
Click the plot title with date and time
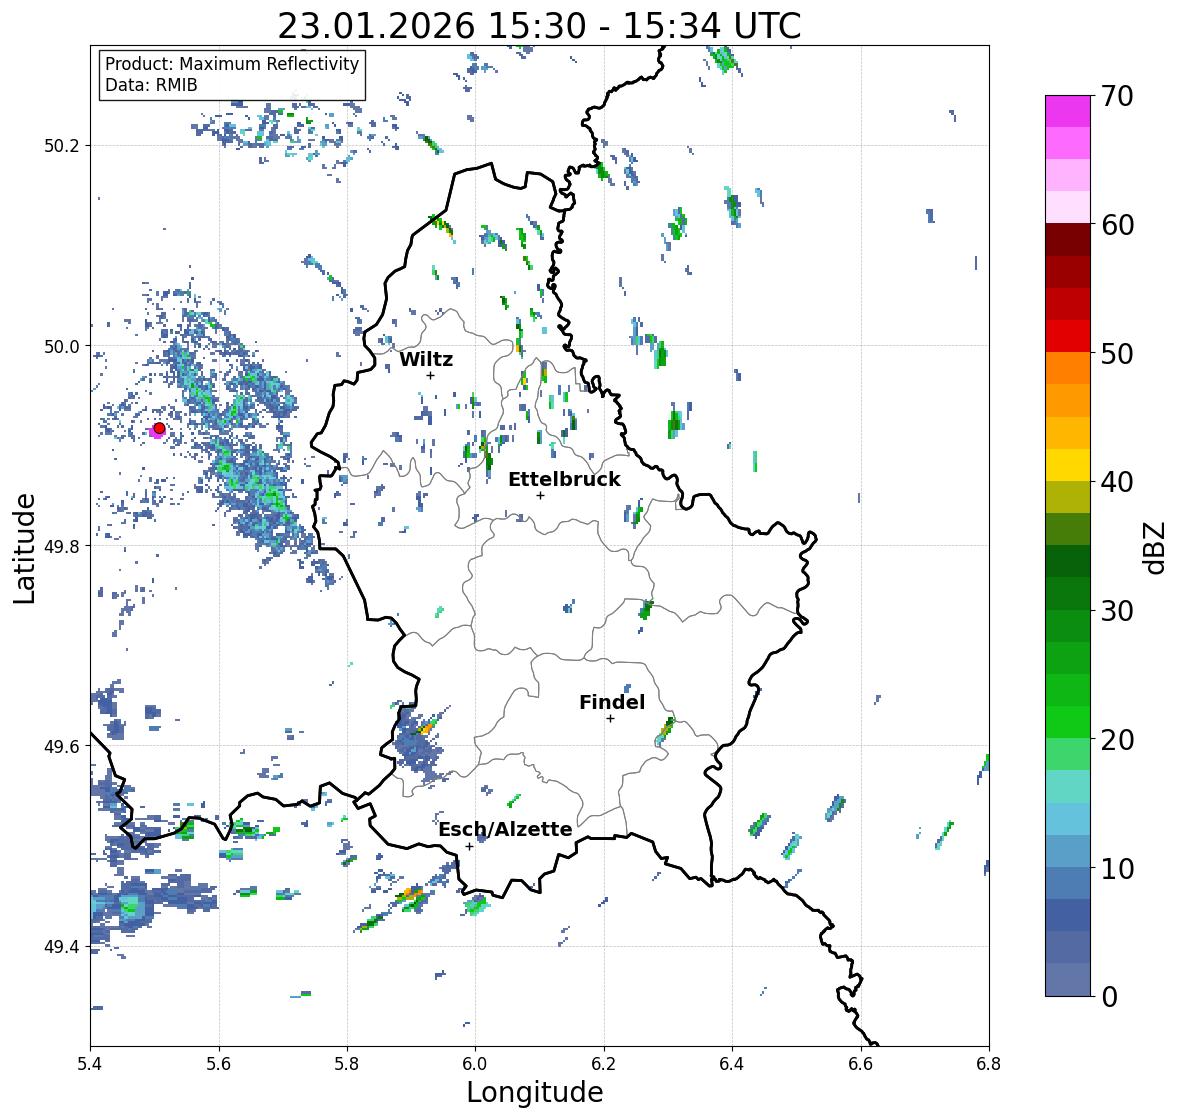(539, 26)
